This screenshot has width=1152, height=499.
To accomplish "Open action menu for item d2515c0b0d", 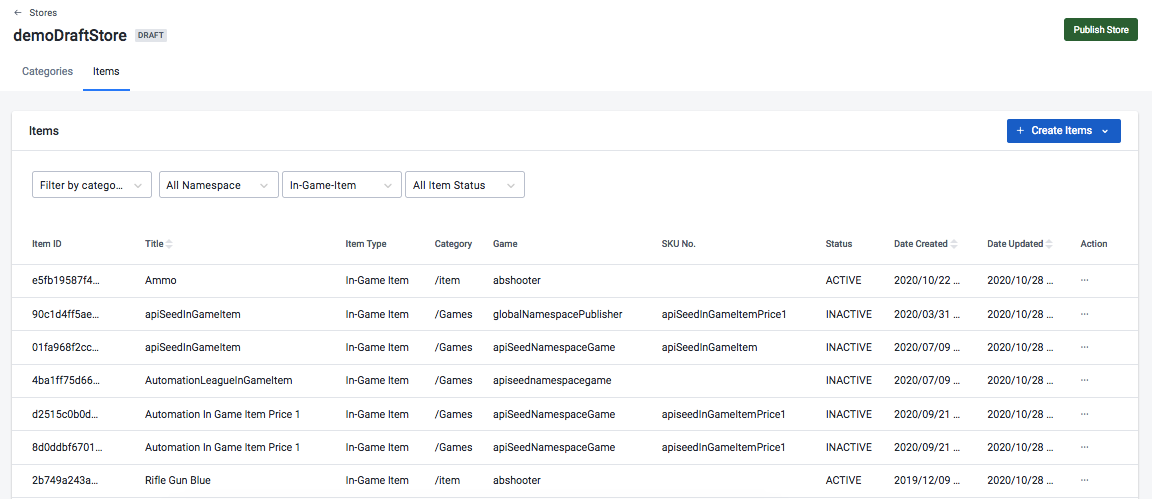I will (1084, 414).
